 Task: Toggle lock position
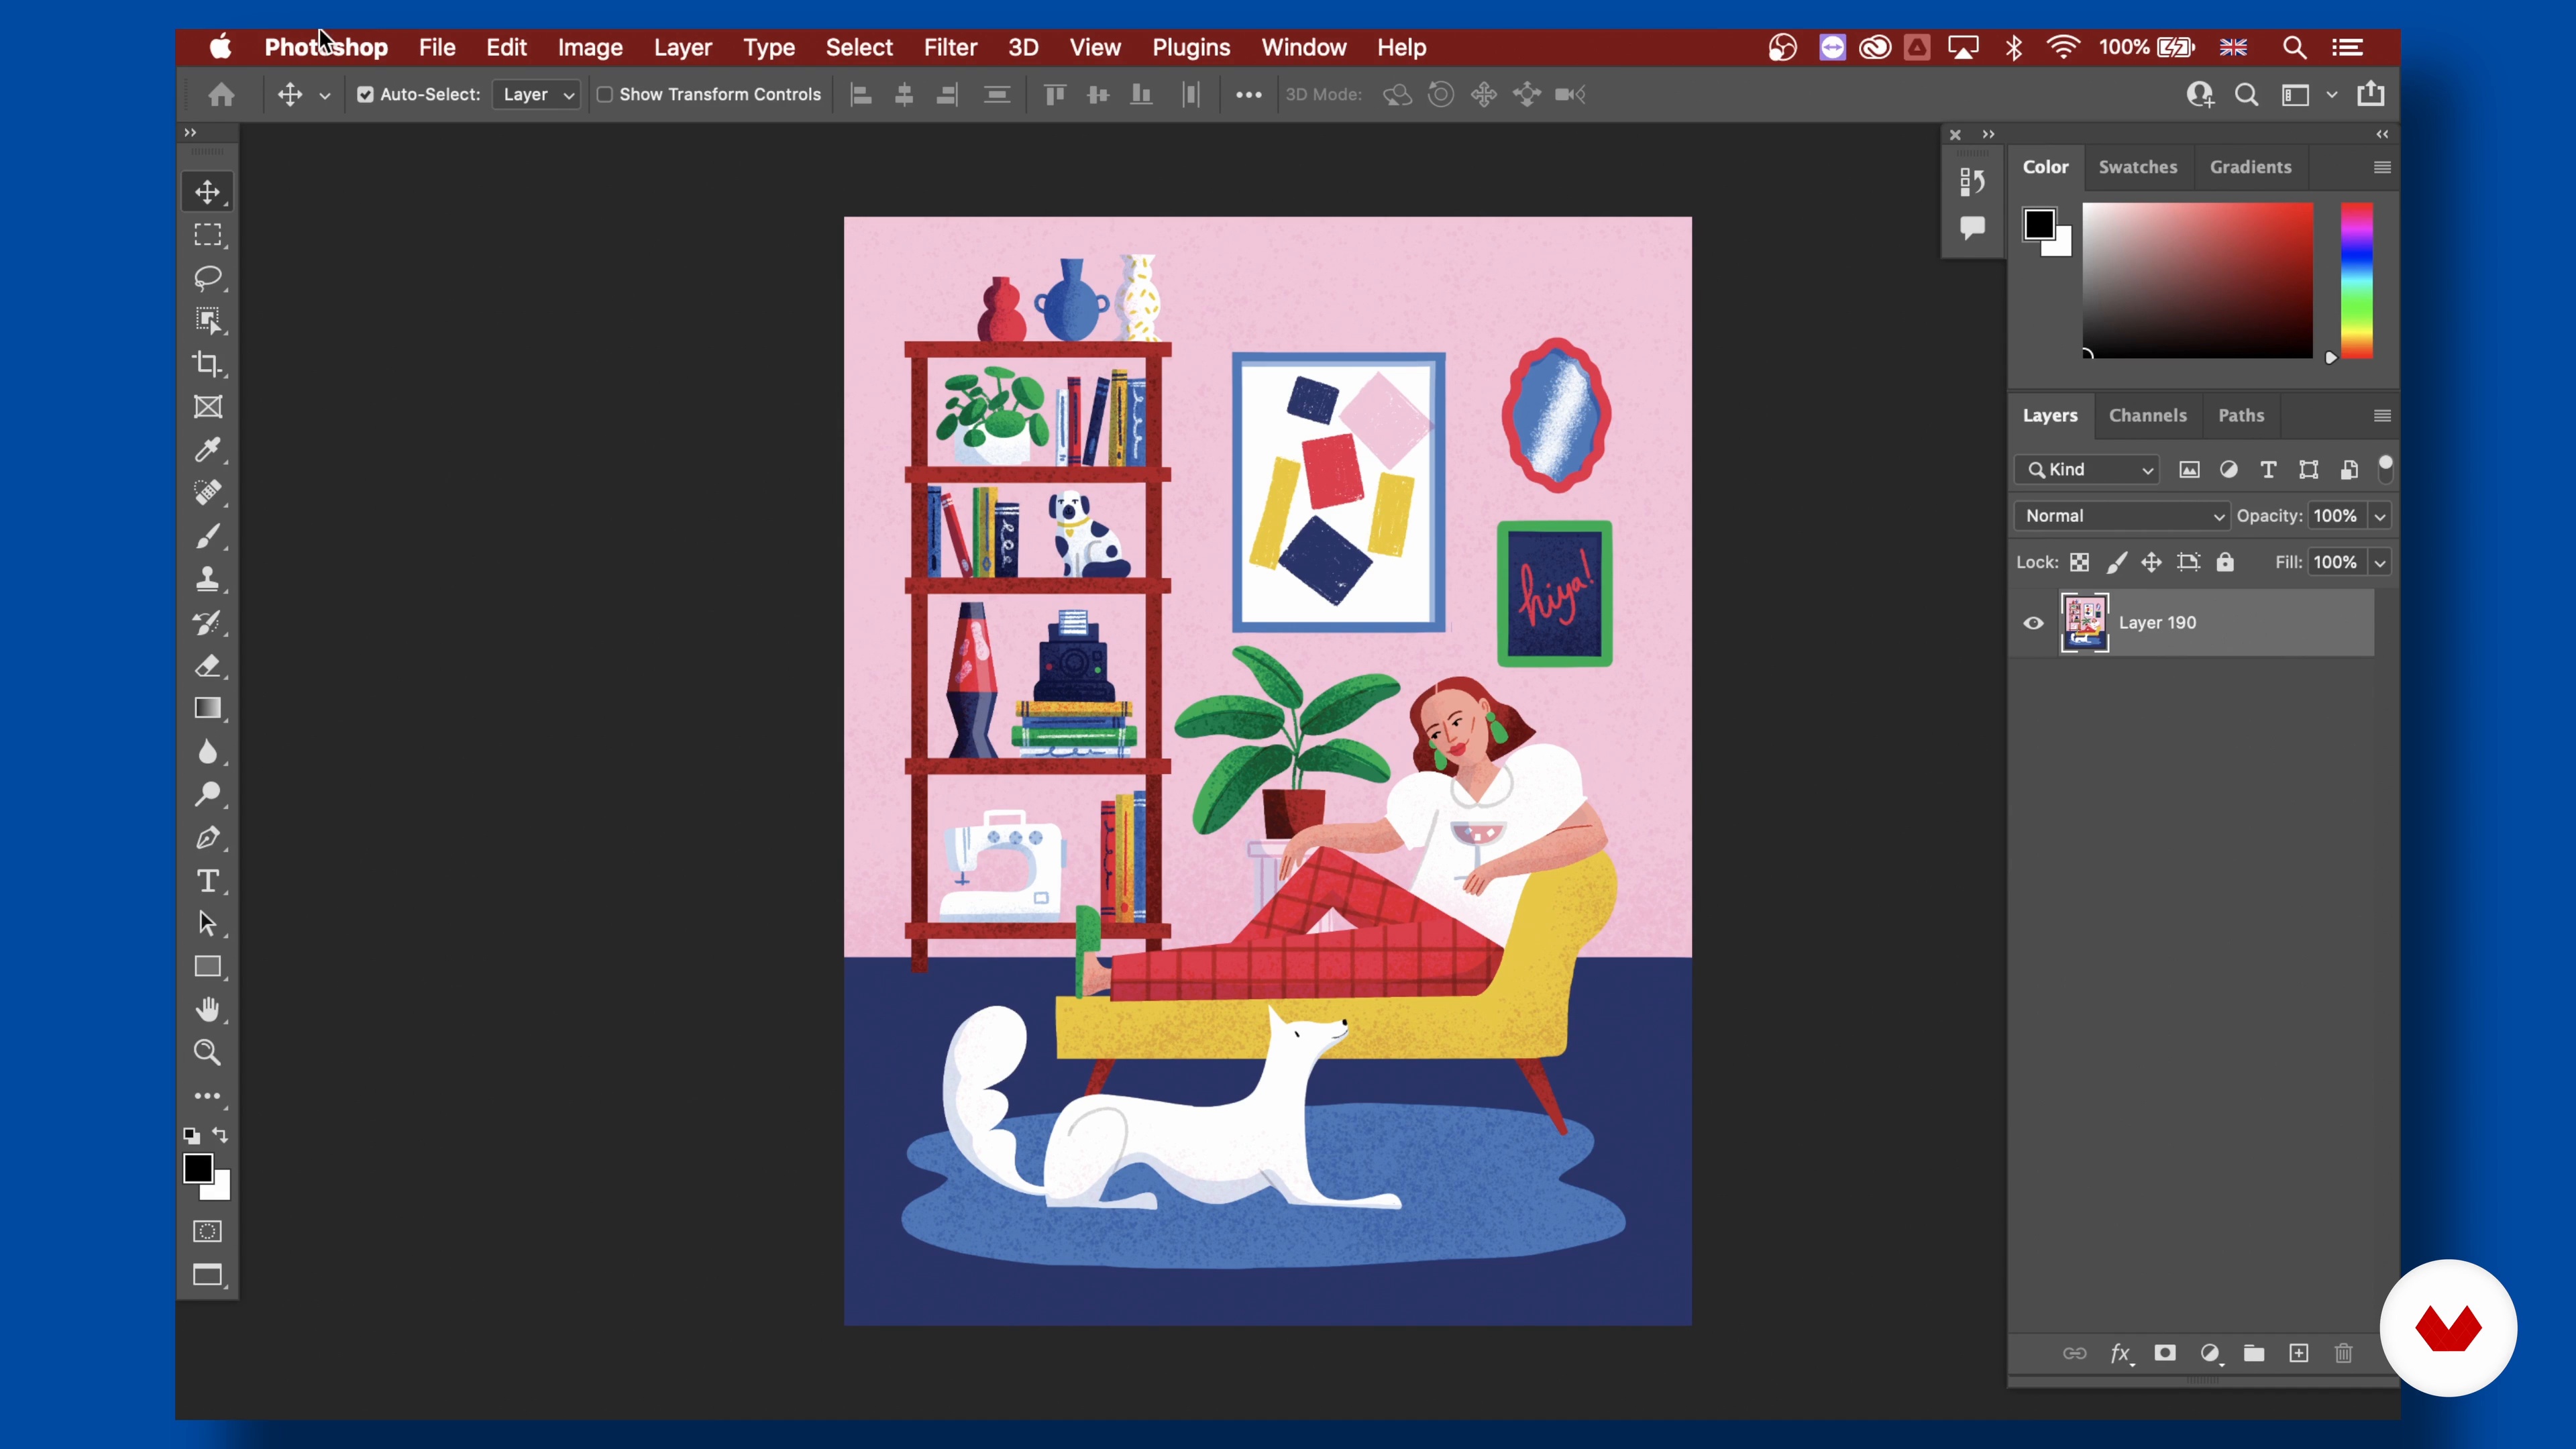pos(2152,563)
